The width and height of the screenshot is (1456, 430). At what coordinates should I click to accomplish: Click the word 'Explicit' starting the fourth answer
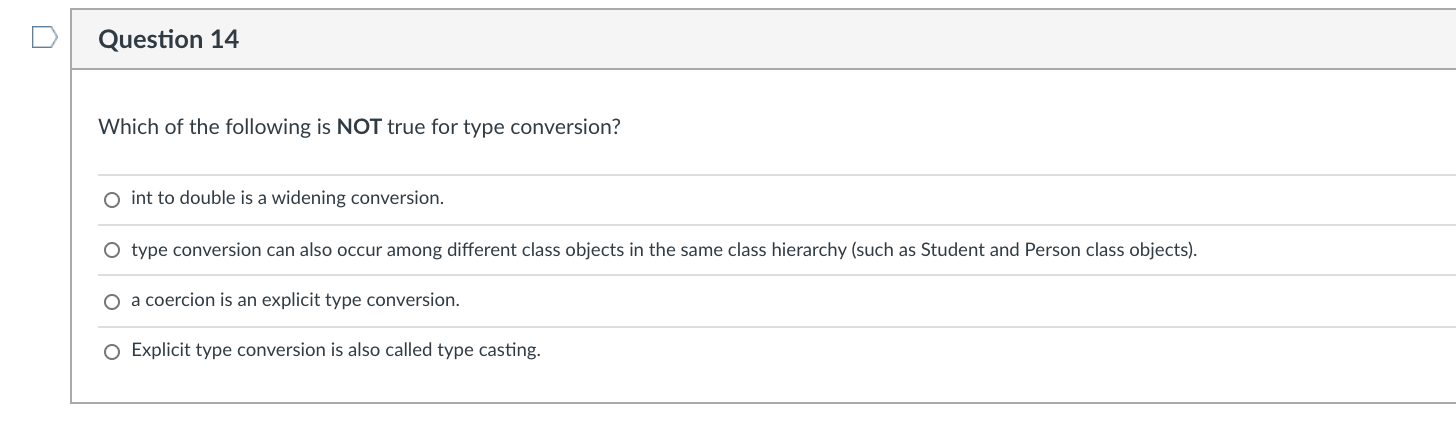tap(161, 351)
